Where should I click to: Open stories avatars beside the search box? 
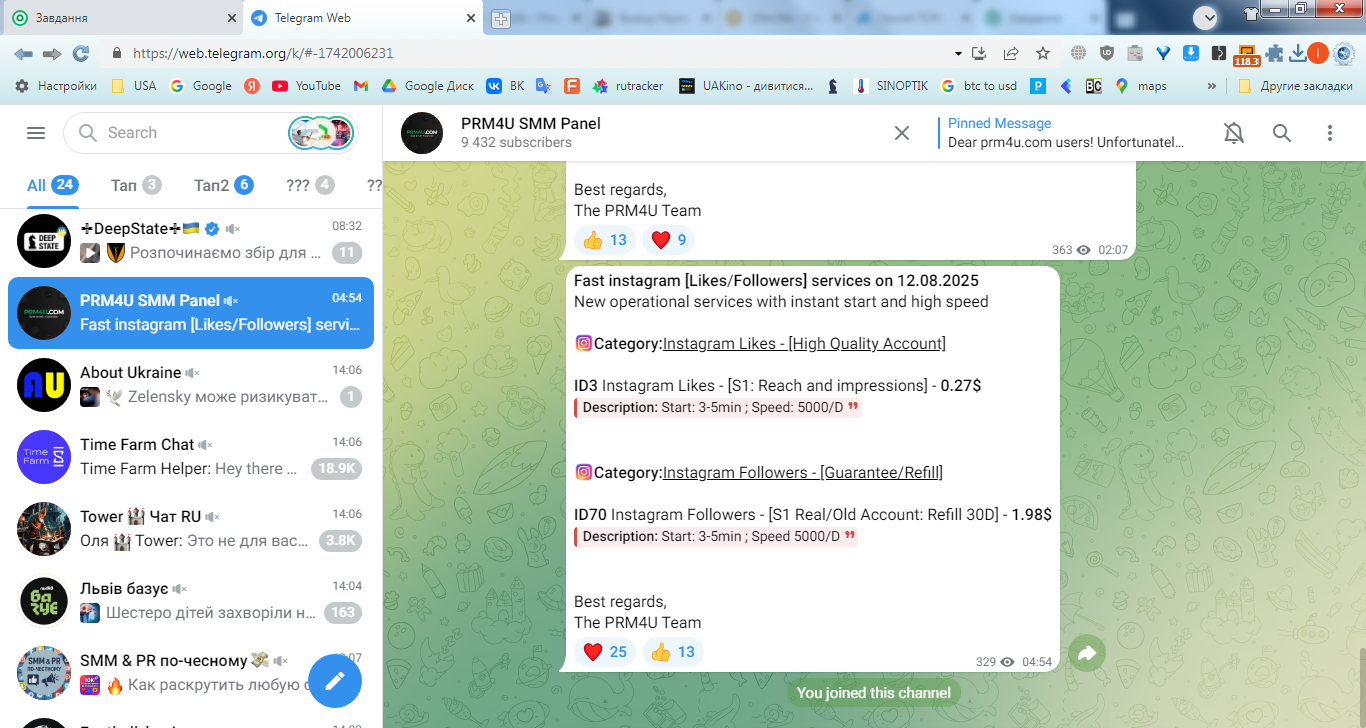point(321,133)
